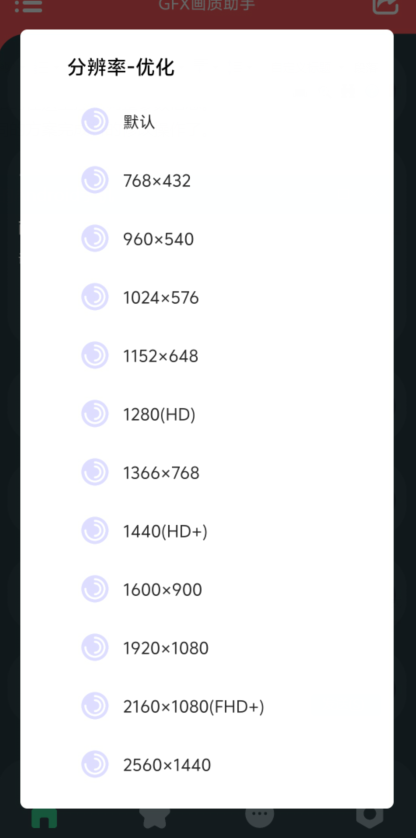The image size is (416, 838).
Task: Choose the 768×432 radio option
Action: 95,180
